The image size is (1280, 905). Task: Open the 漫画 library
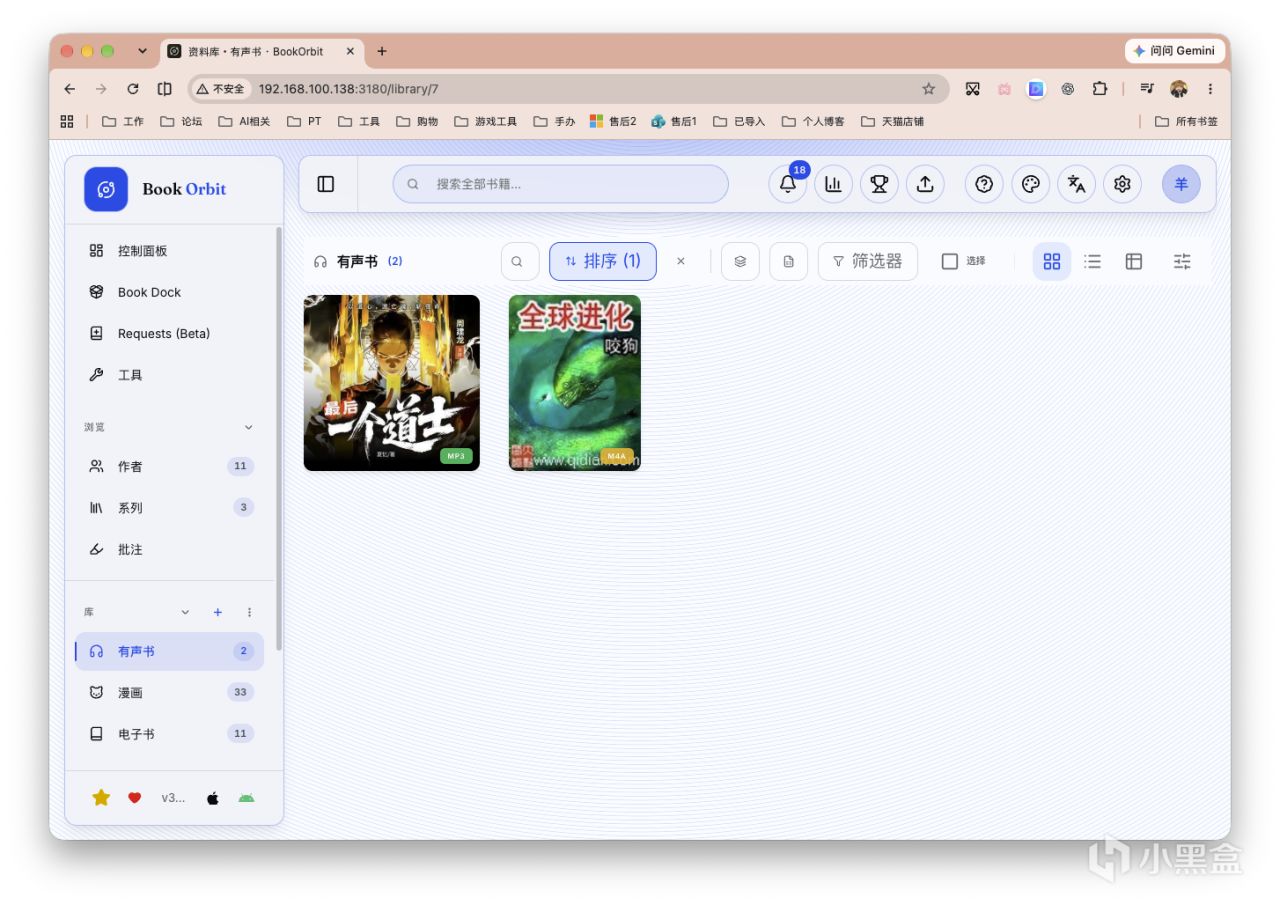(170, 692)
